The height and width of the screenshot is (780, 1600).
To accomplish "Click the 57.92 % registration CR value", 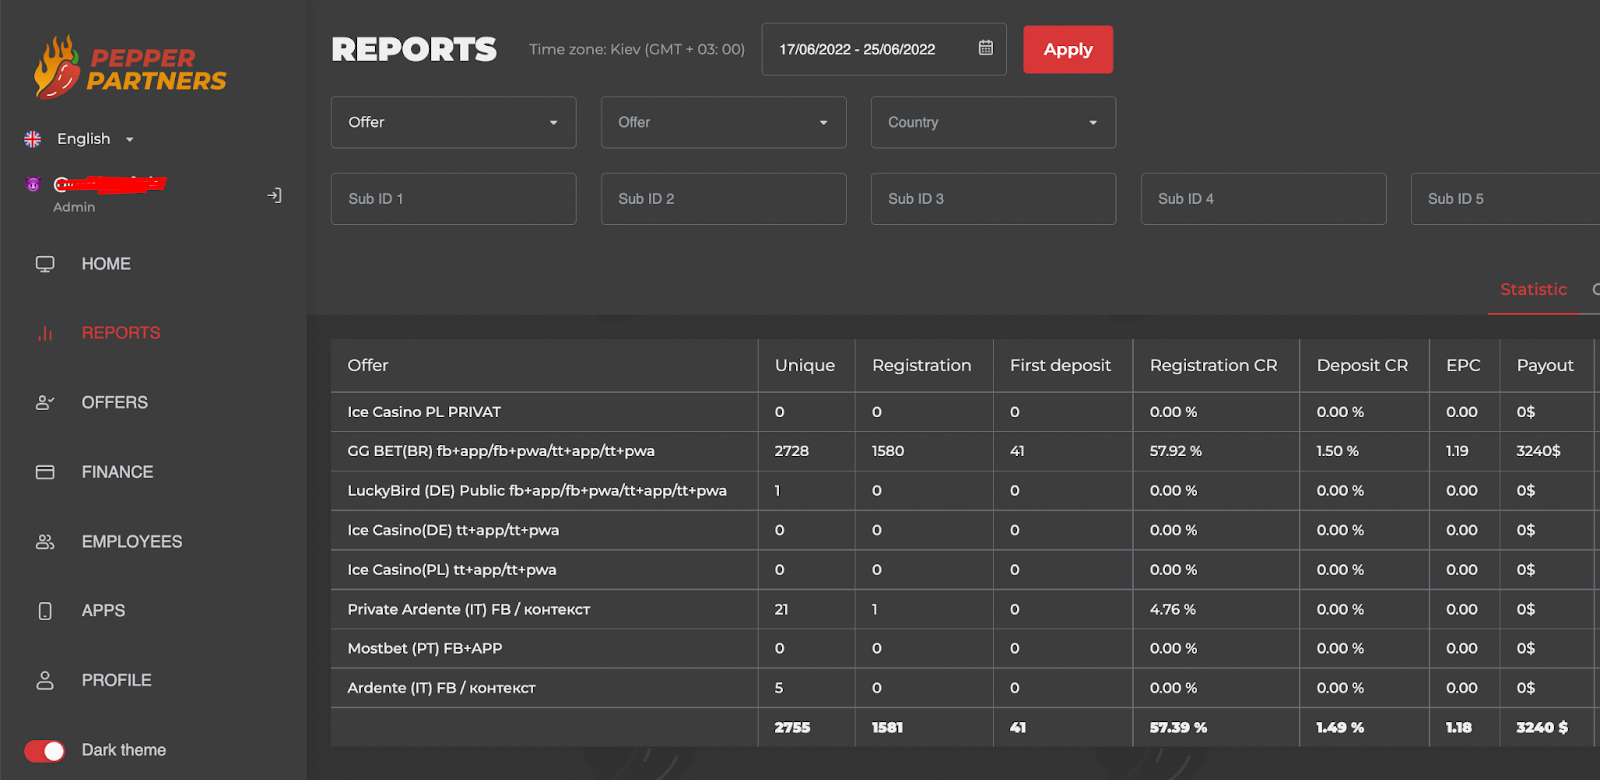I will tap(1176, 451).
